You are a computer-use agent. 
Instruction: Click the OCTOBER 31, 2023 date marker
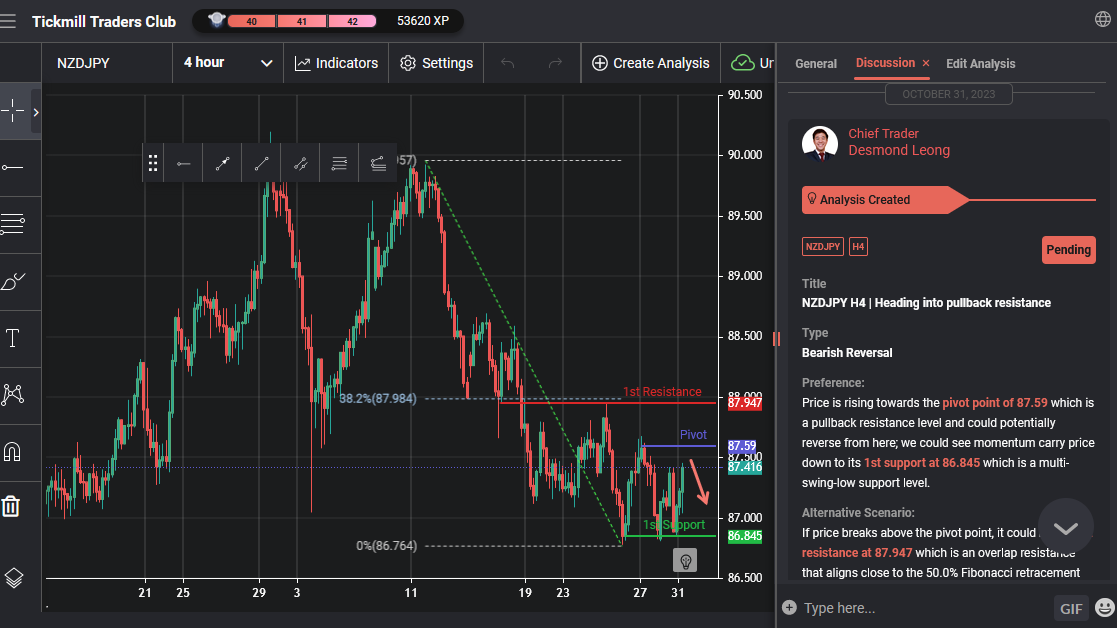948,94
